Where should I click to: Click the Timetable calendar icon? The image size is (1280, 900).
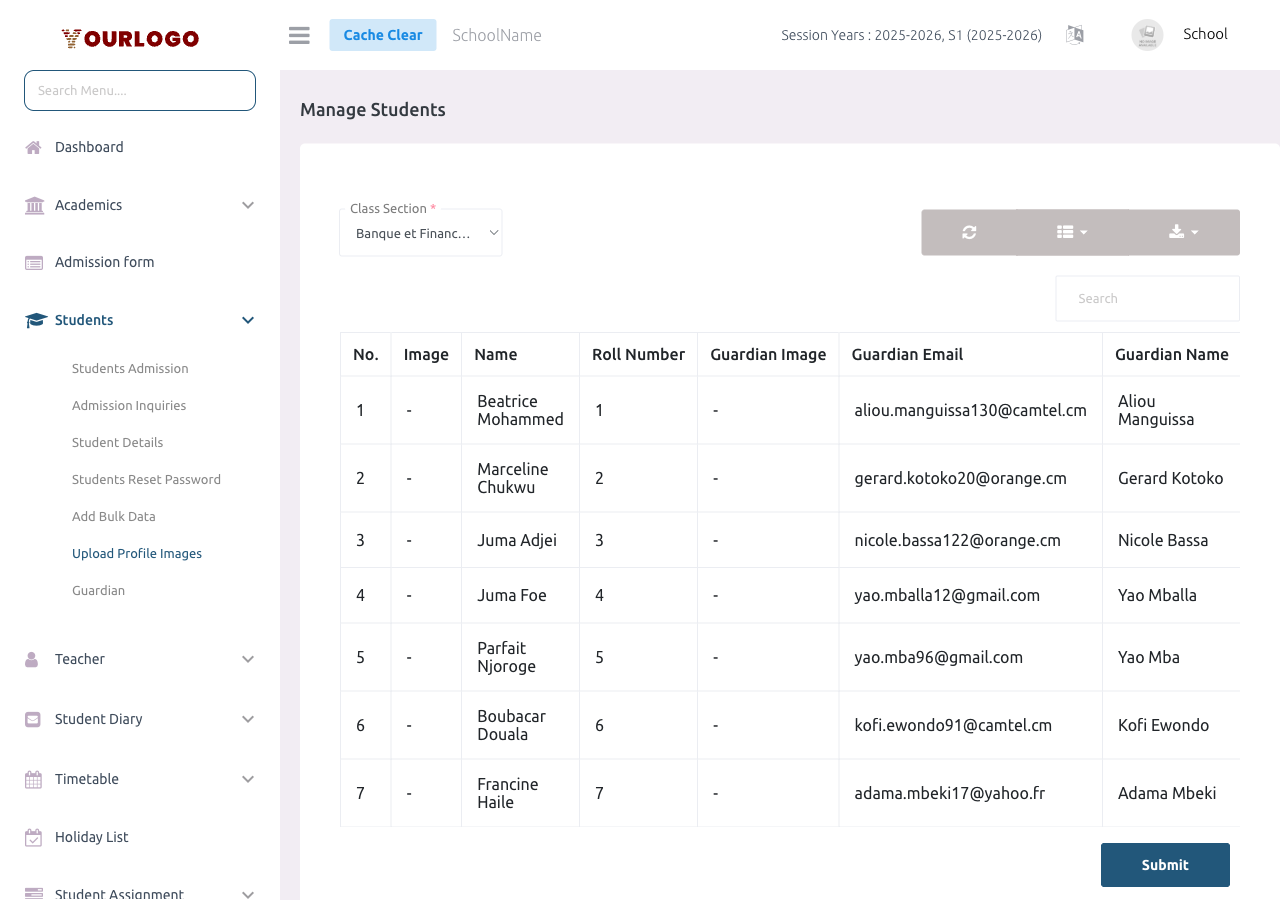click(x=33, y=778)
